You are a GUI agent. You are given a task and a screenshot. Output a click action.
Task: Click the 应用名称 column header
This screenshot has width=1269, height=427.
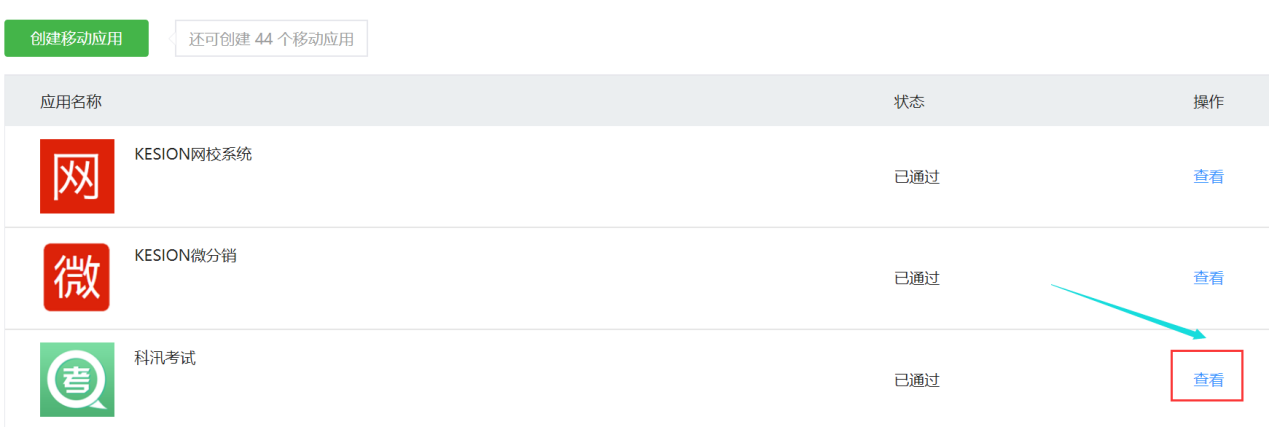[x=71, y=102]
